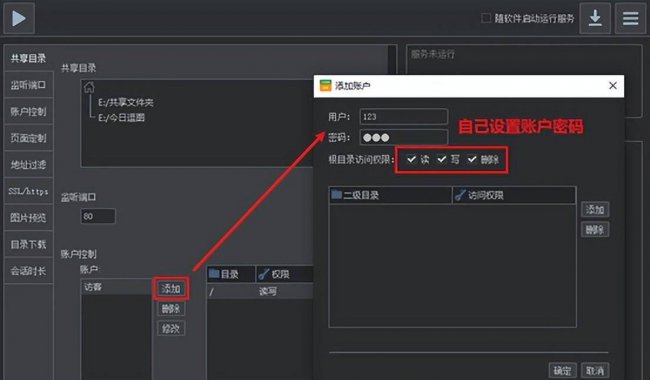Switch to the 监听端口 tab

pyautogui.click(x=28, y=85)
